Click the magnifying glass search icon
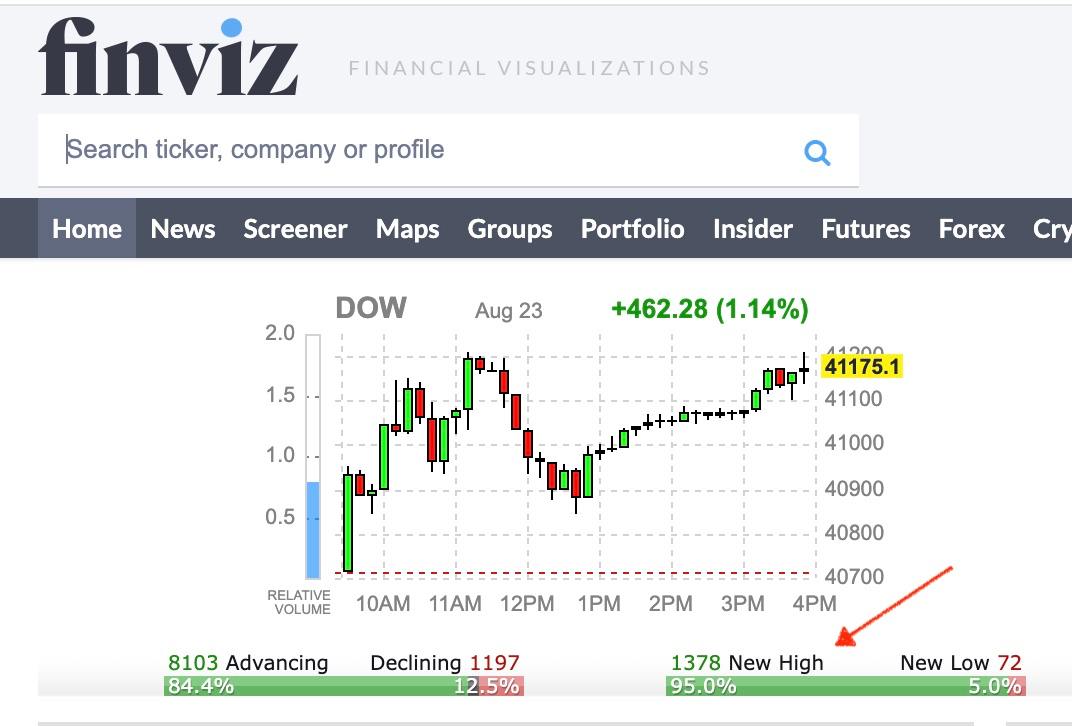 point(817,152)
